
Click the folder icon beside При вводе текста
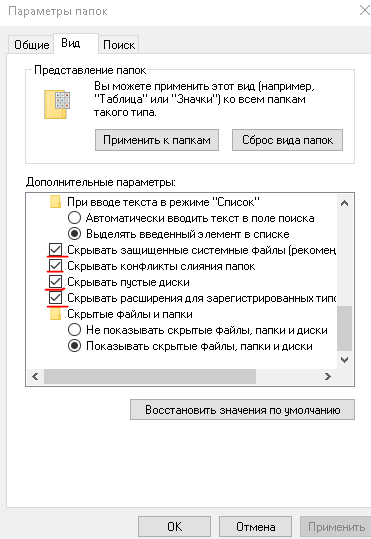click(x=55, y=202)
